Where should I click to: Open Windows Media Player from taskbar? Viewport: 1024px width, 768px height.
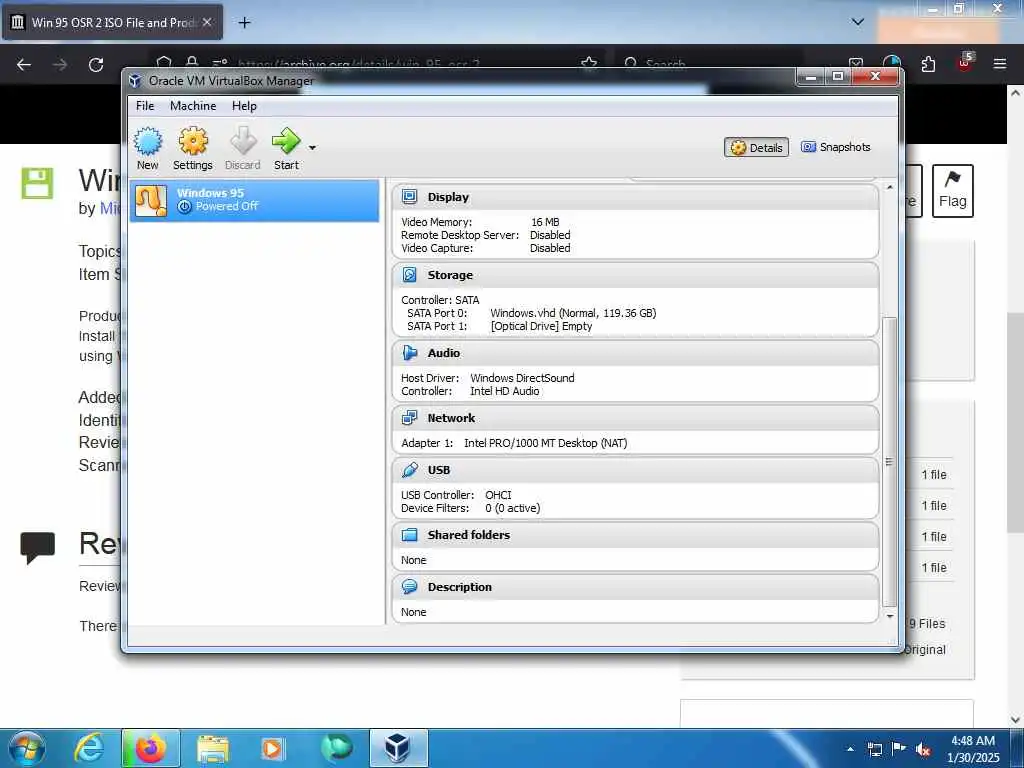pos(272,748)
